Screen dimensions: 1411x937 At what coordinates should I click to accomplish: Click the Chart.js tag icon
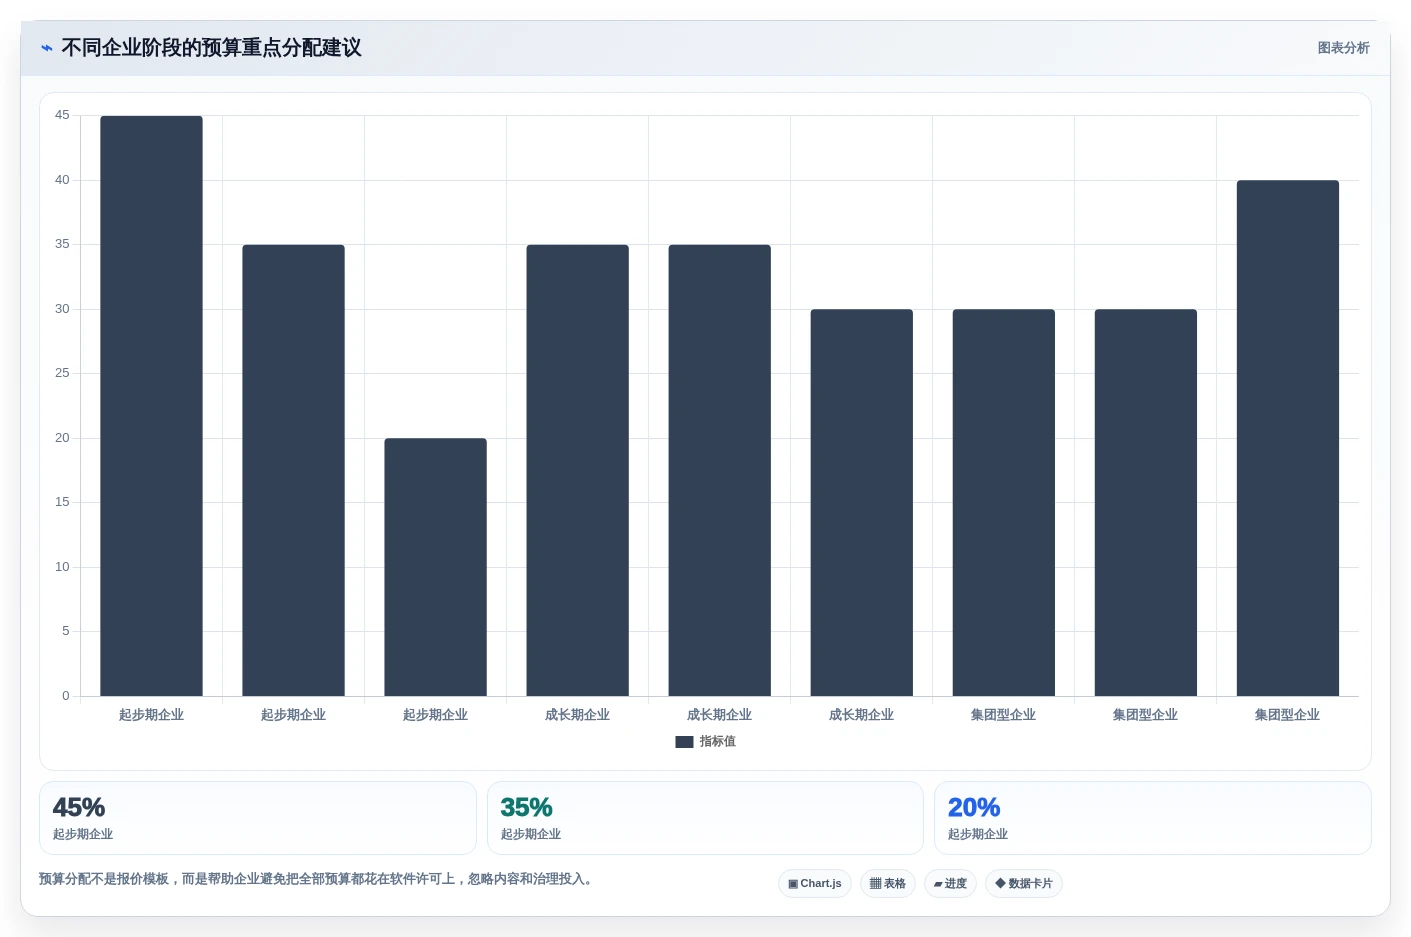click(793, 884)
